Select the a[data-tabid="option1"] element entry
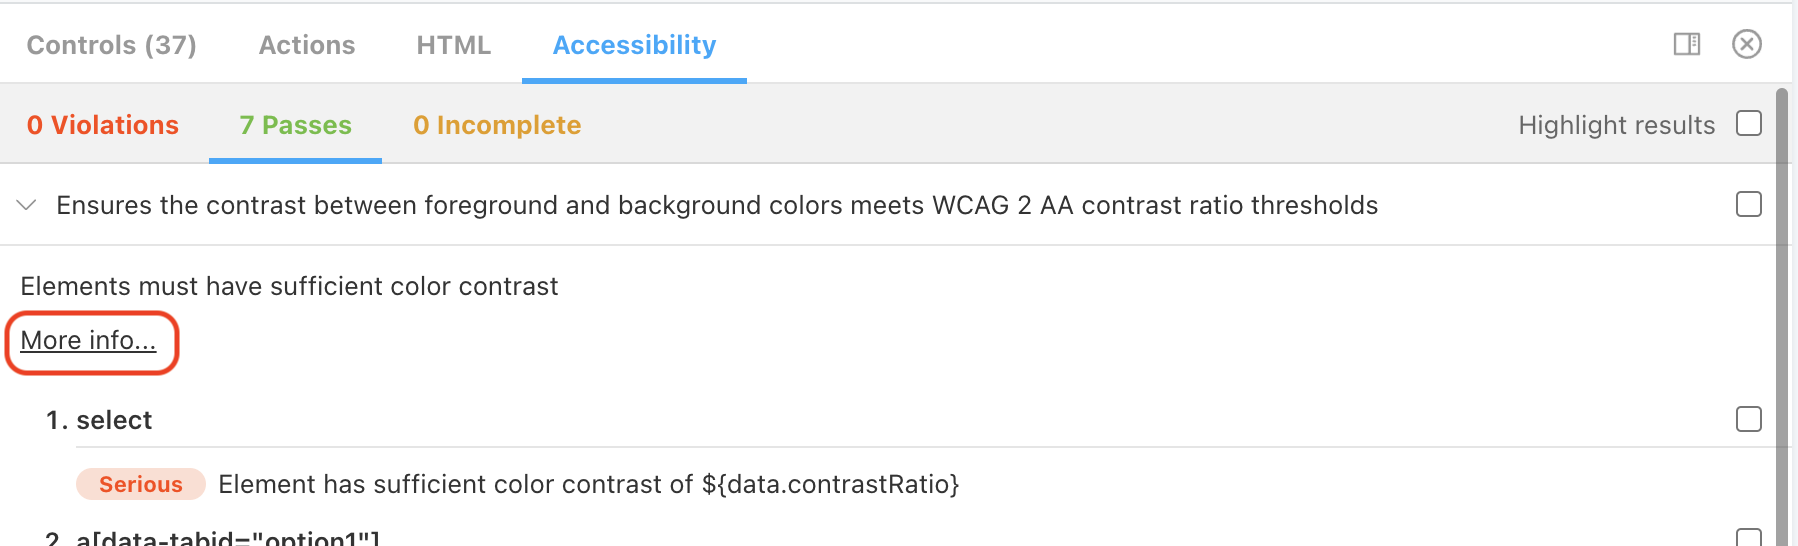Viewport: 1798px width, 546px height. [213, 538]
